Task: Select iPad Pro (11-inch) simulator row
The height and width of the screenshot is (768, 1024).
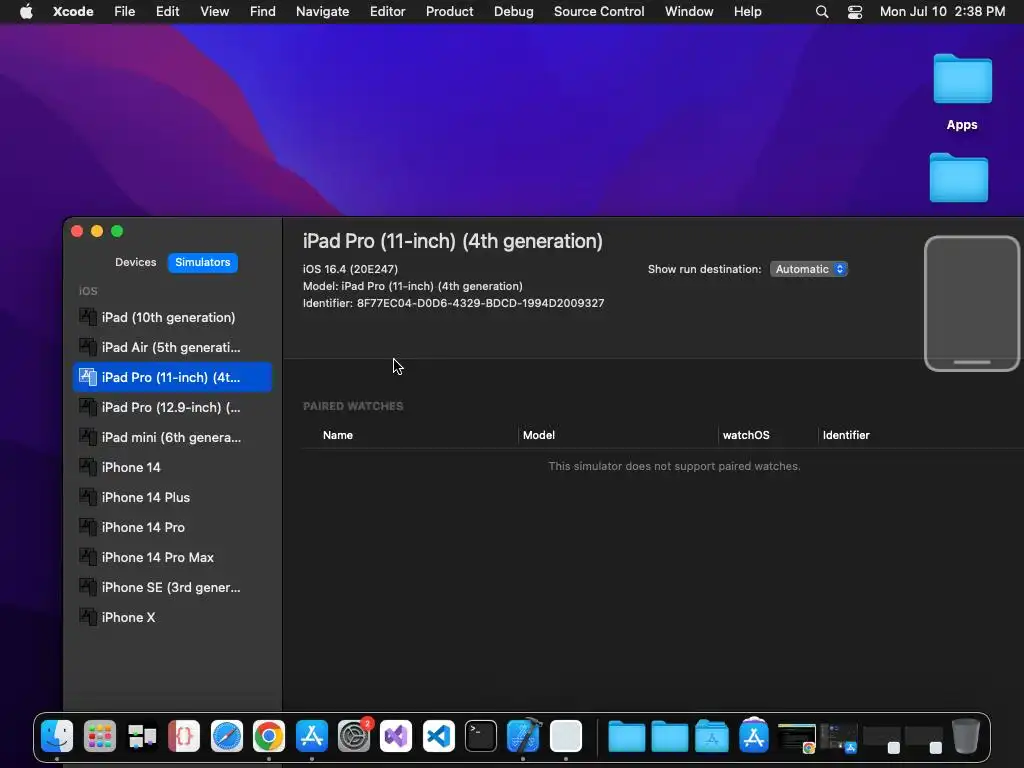Action: click(172, 377)
